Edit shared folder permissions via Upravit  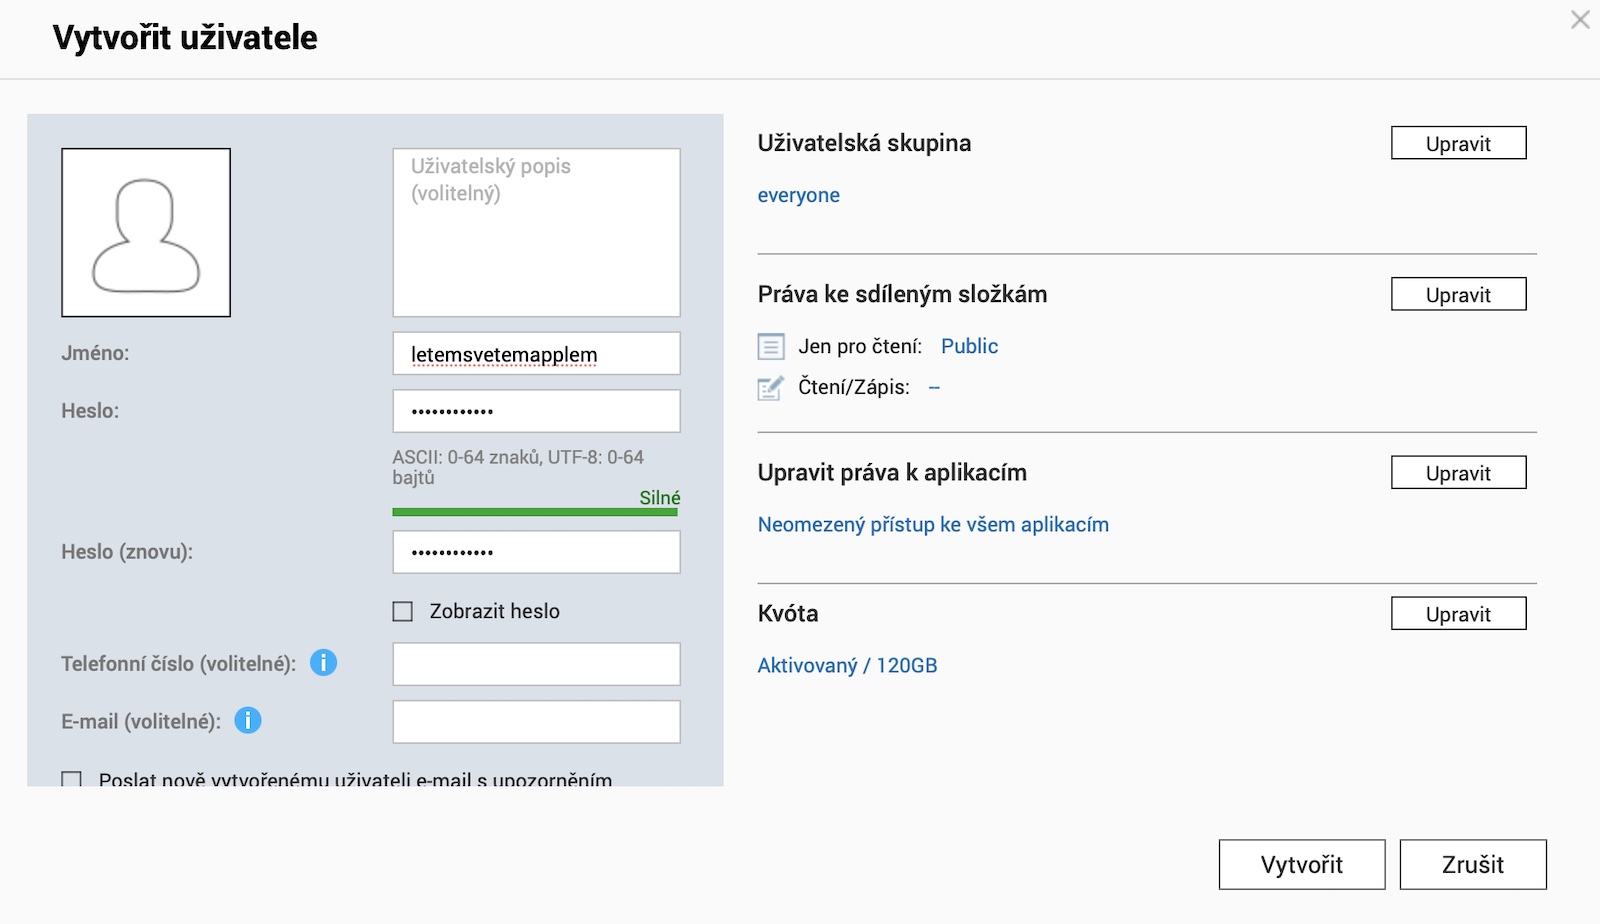(1458, 294)
